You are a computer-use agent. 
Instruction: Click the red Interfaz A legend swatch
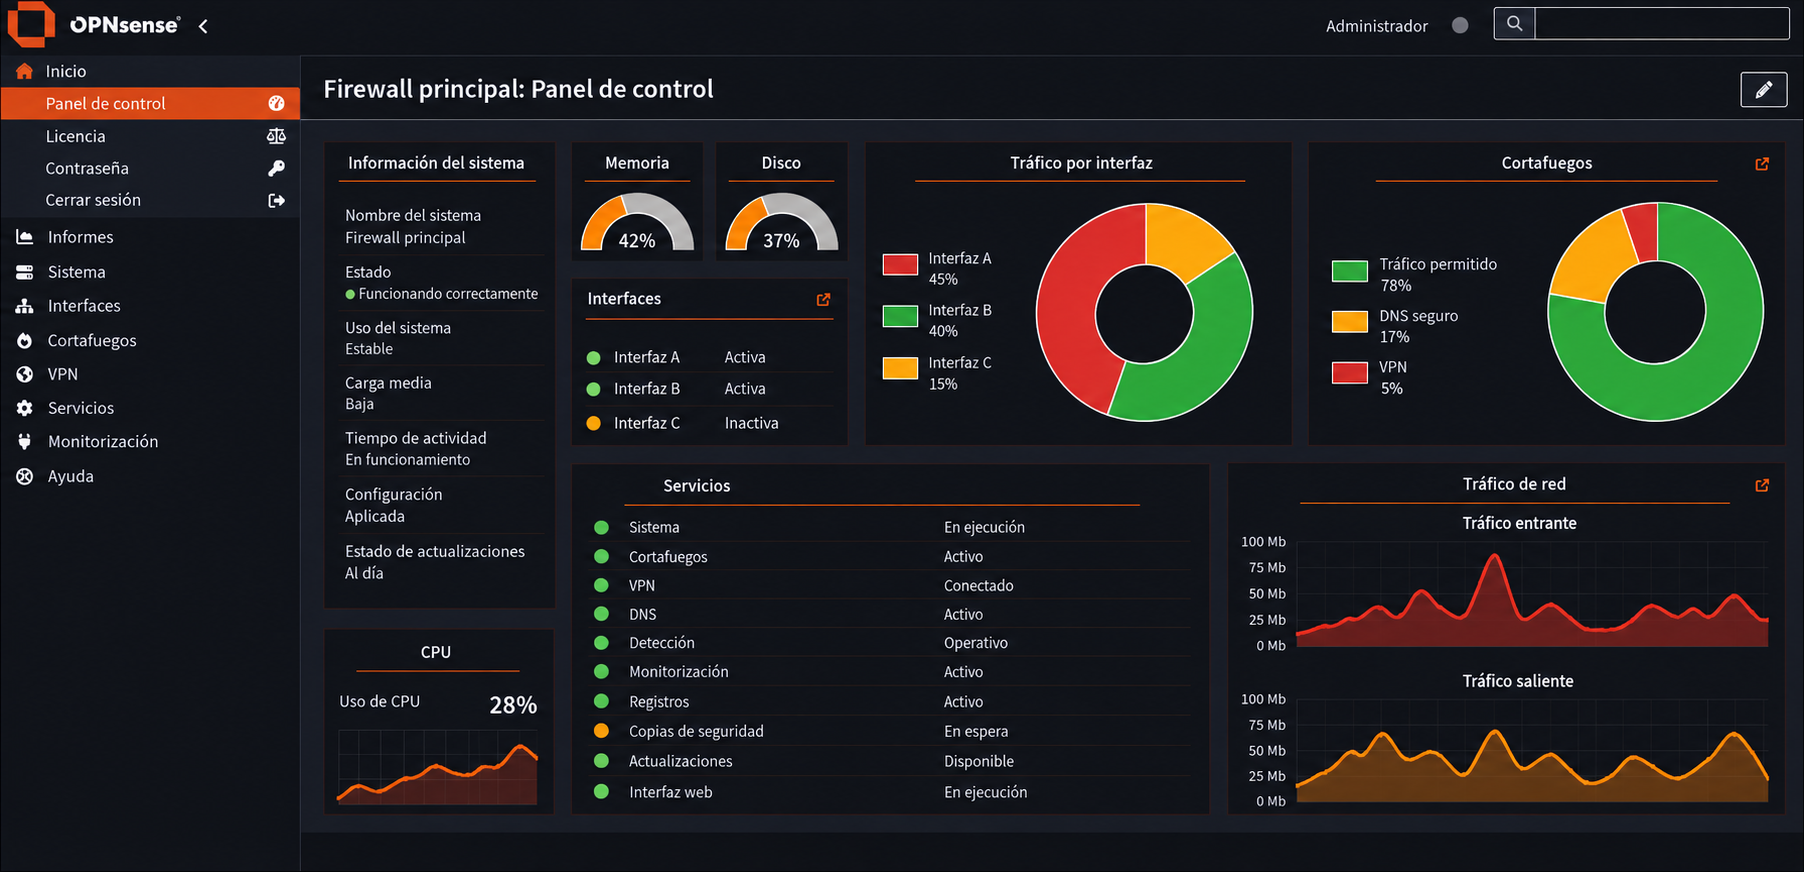[x=900, y=264]
